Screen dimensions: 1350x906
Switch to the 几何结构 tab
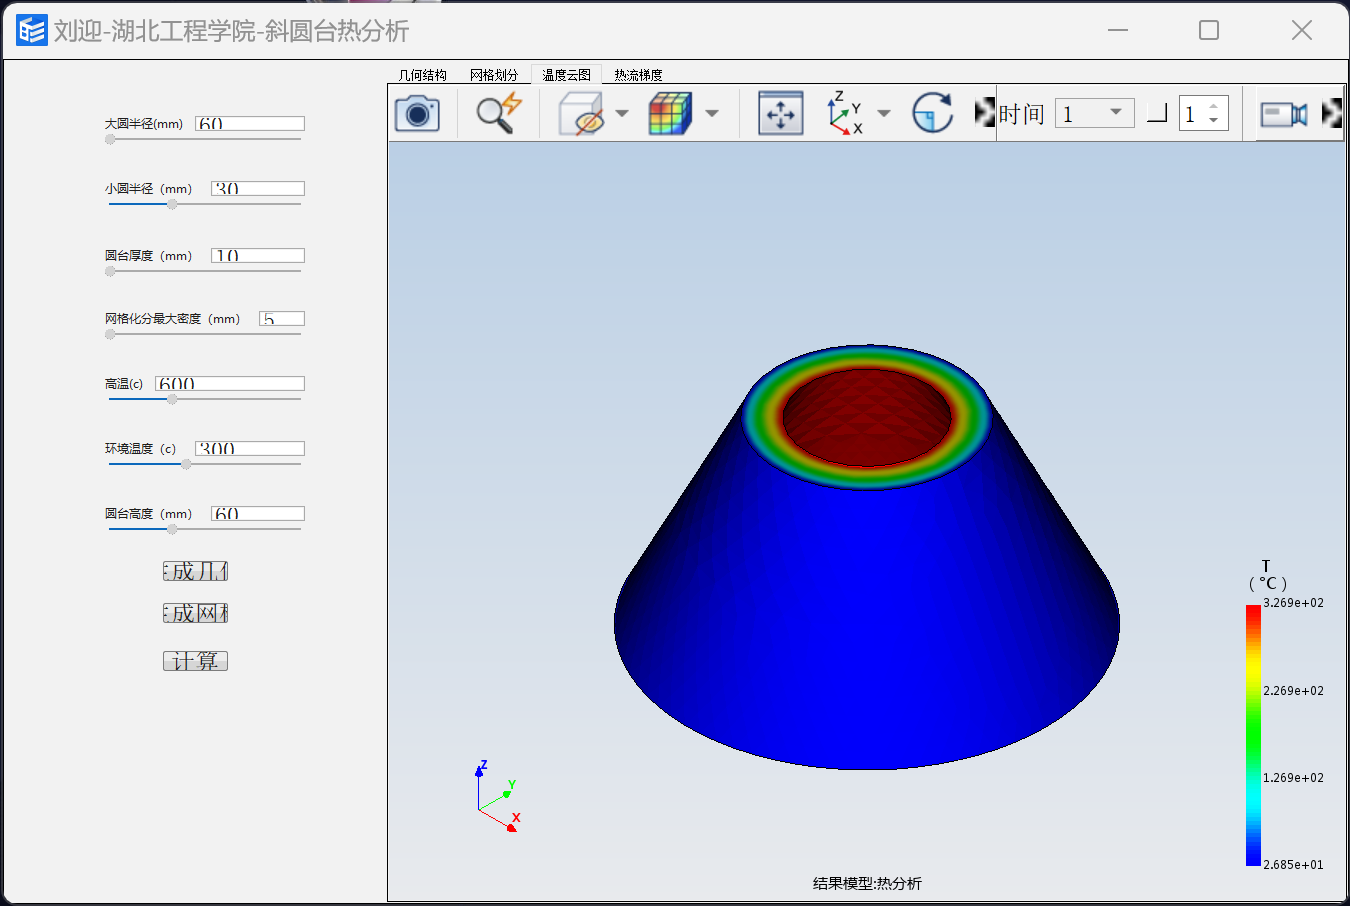point(423,75)
